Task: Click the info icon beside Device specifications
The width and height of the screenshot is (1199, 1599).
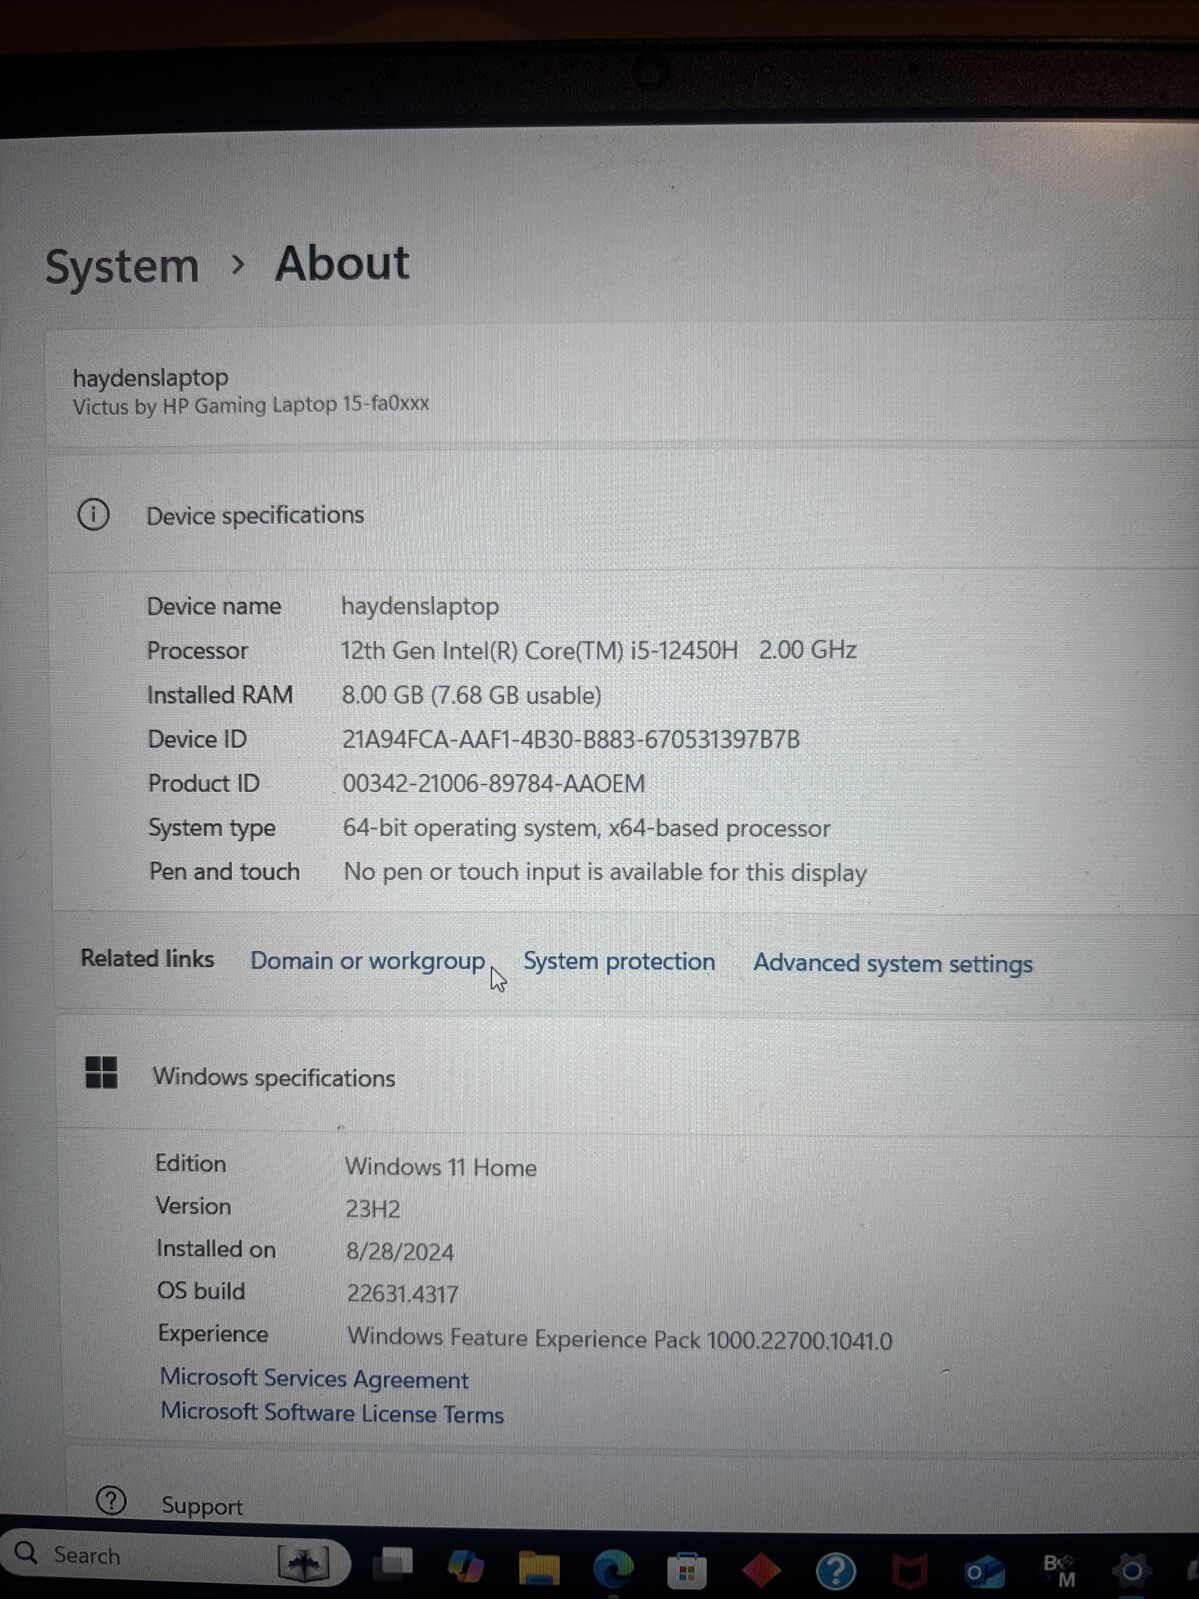Action: 93,515
